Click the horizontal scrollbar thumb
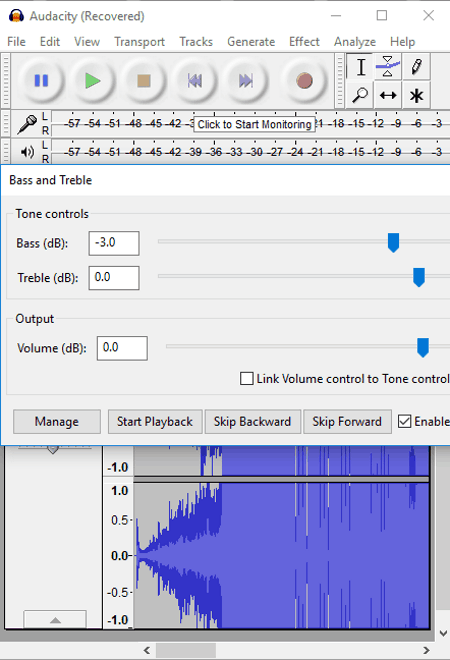450x660 pixels. (x=186, y=650)
